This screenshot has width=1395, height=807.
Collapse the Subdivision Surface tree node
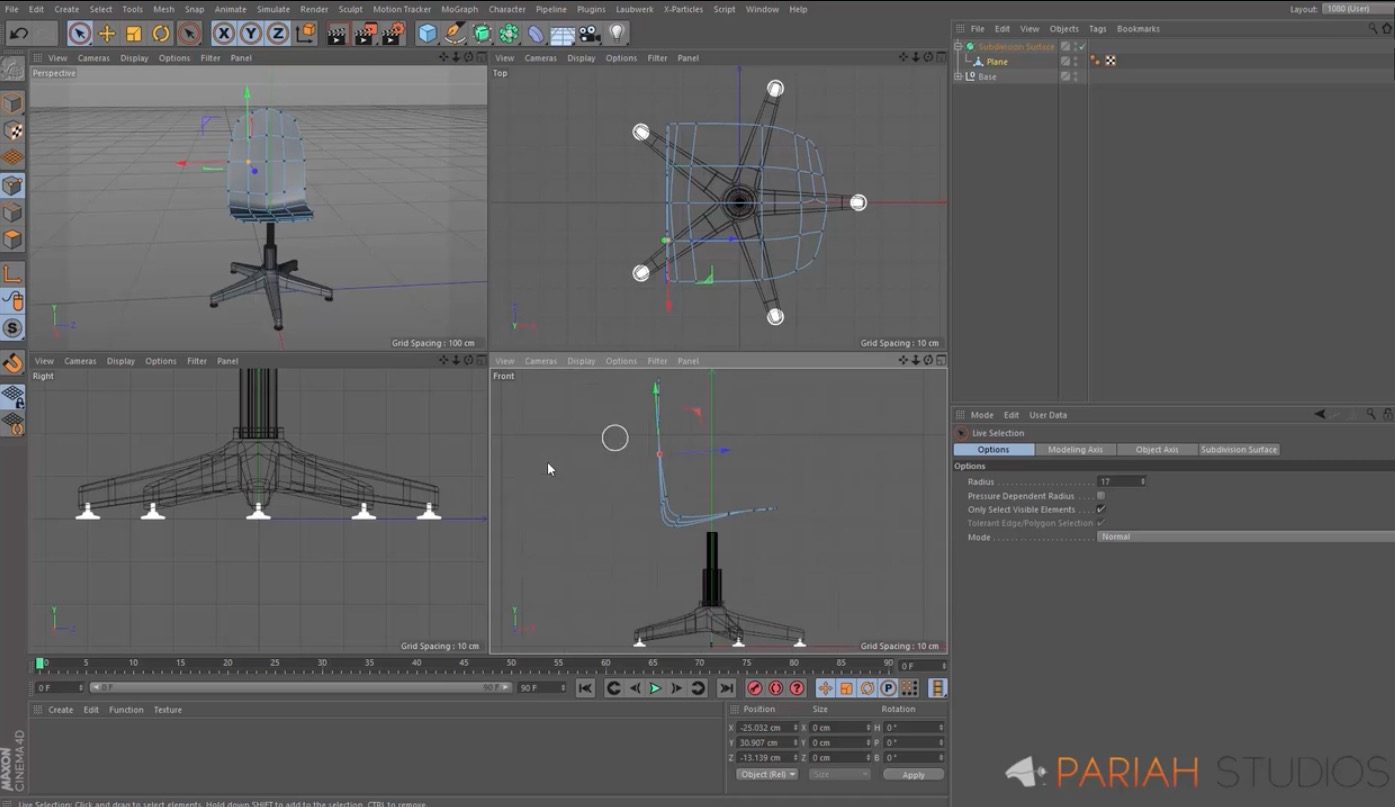pos(958,46)
